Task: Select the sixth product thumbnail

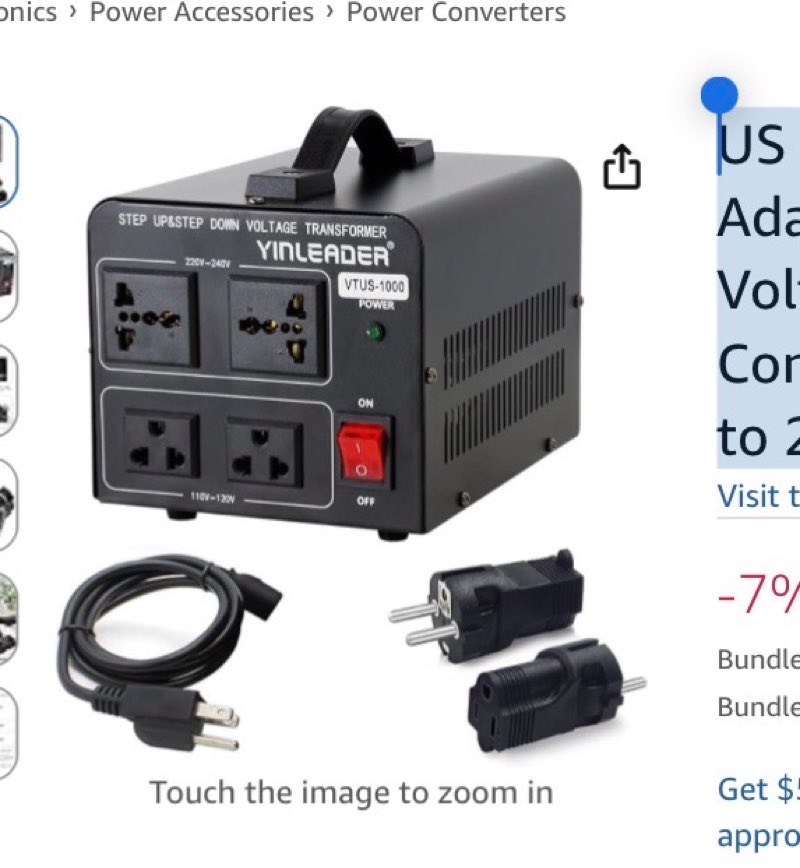Action: point(8,733)
